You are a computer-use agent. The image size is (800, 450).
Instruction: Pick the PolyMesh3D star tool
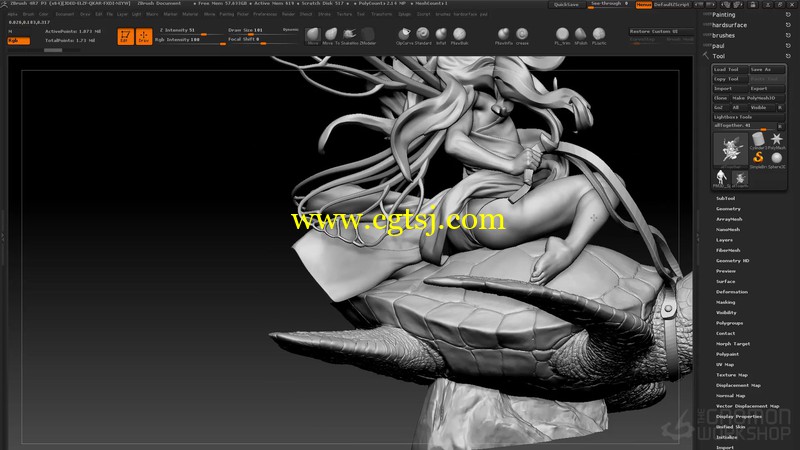pos(777,139)
